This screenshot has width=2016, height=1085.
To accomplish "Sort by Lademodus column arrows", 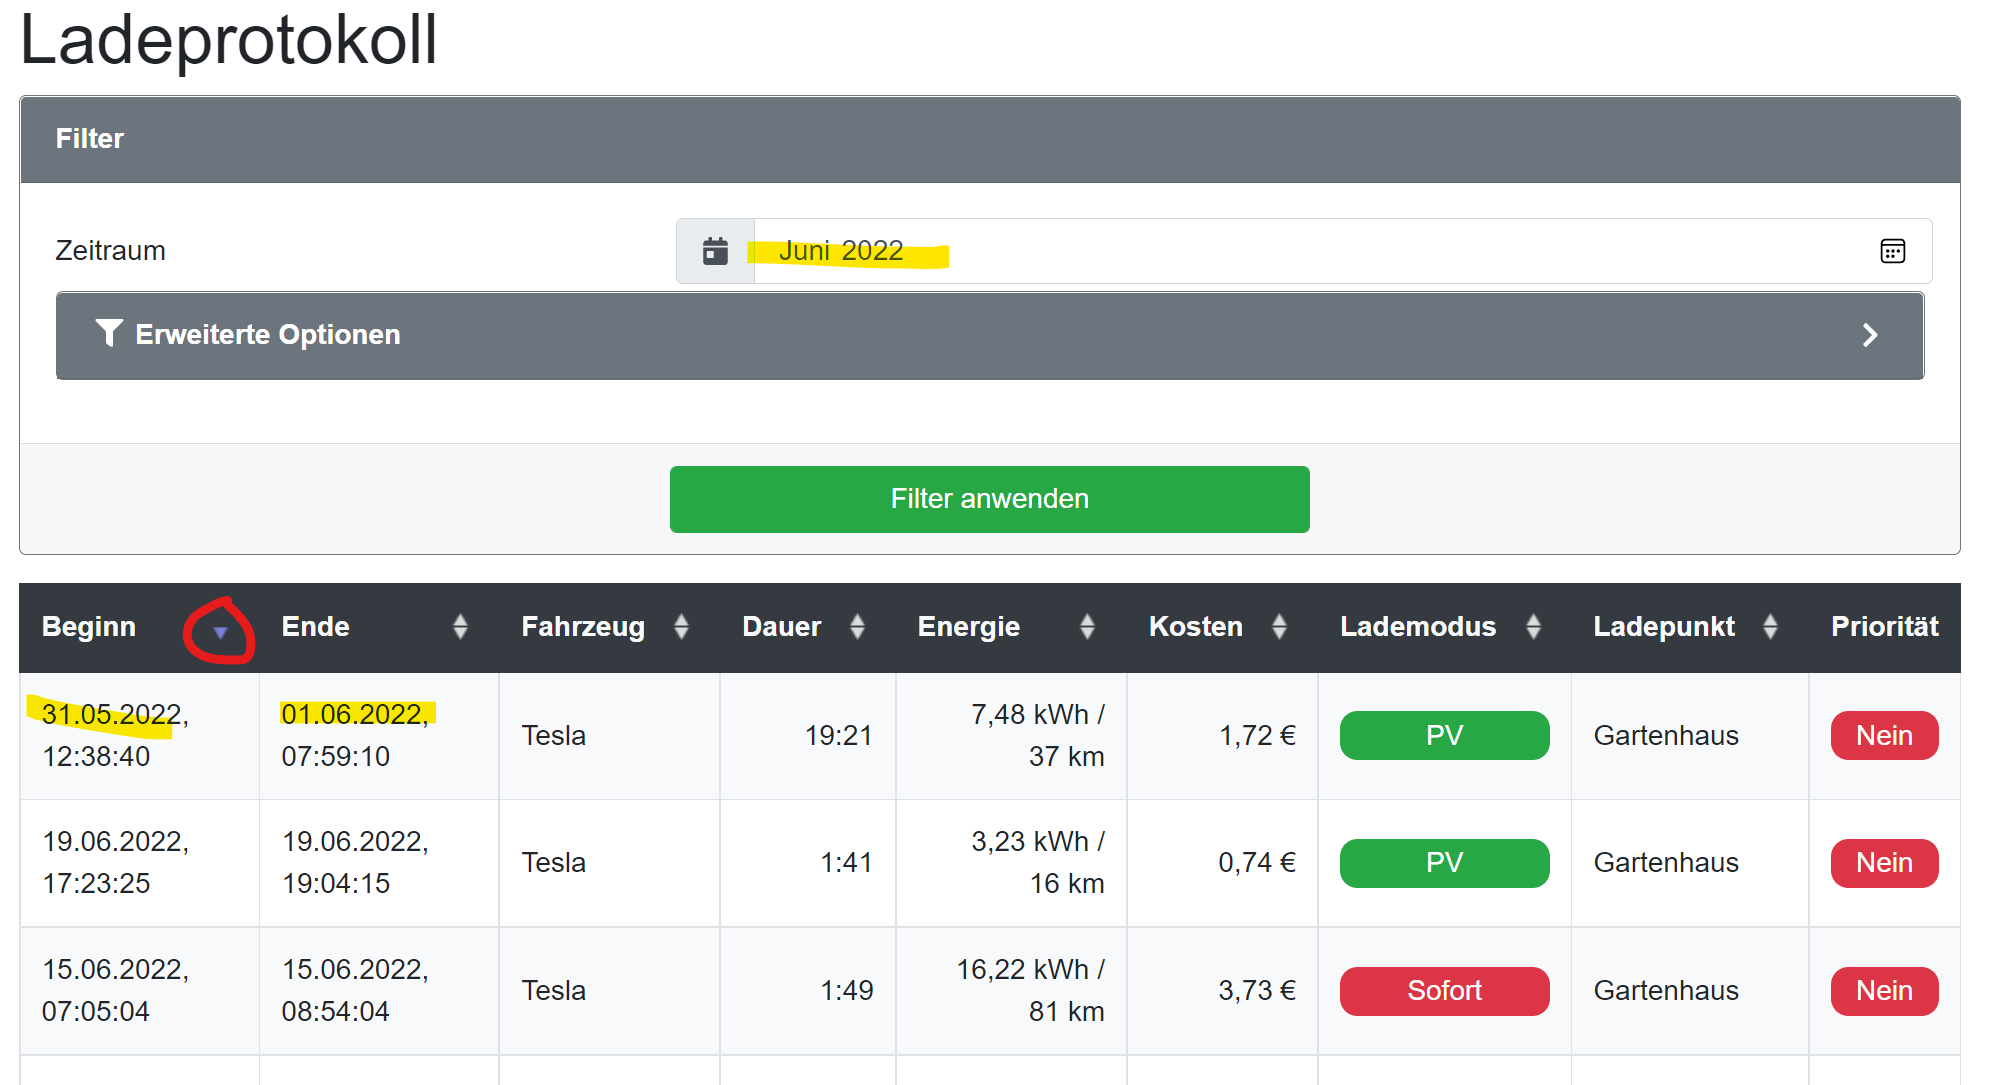I will pyautogui.click(x=1533, y=627).
